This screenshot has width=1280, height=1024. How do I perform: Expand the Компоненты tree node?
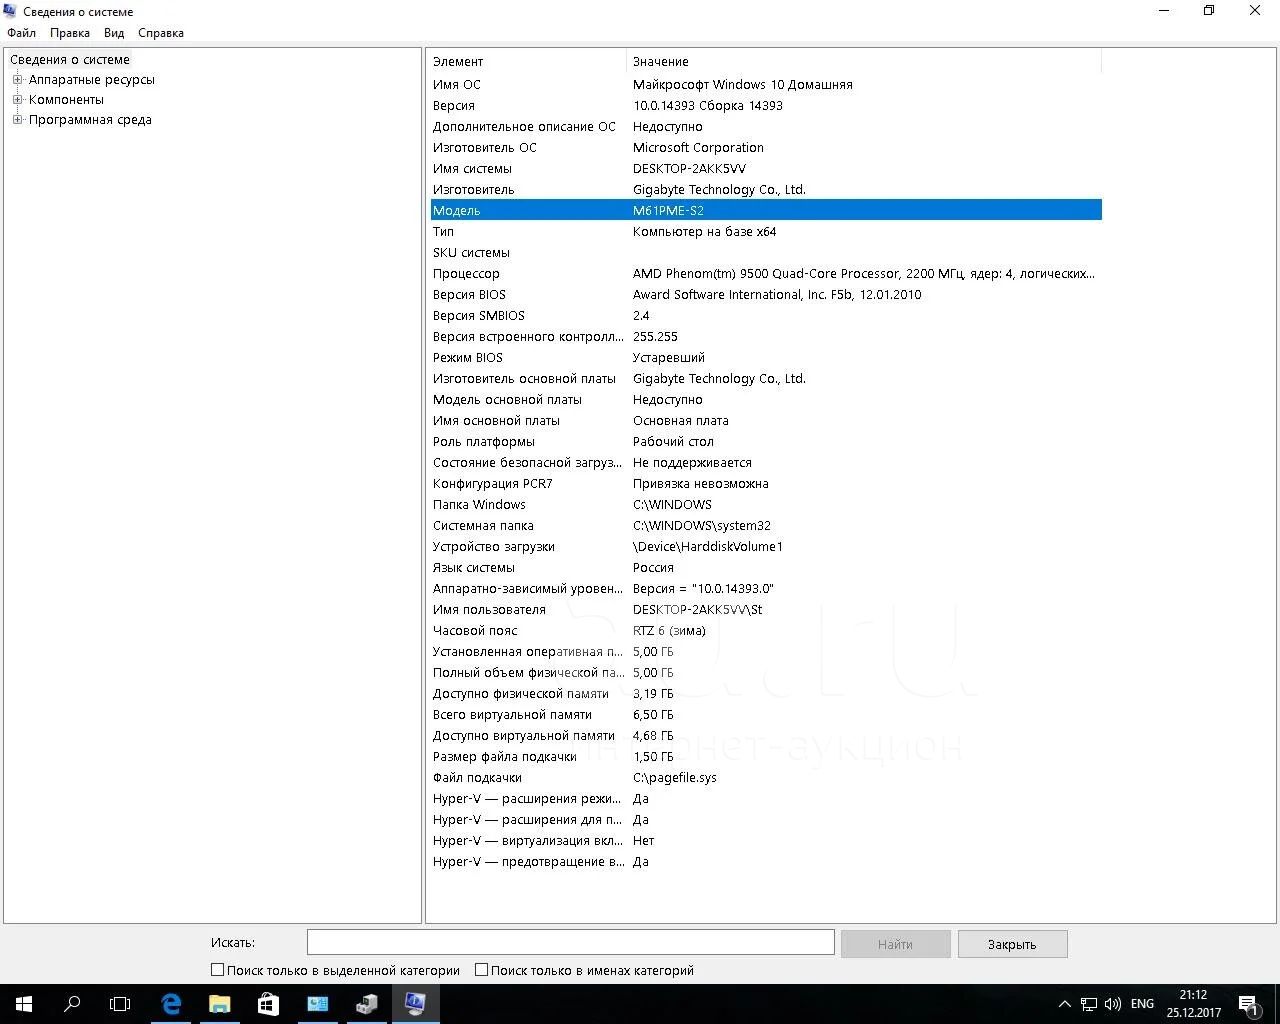click(x=17, y=100)
